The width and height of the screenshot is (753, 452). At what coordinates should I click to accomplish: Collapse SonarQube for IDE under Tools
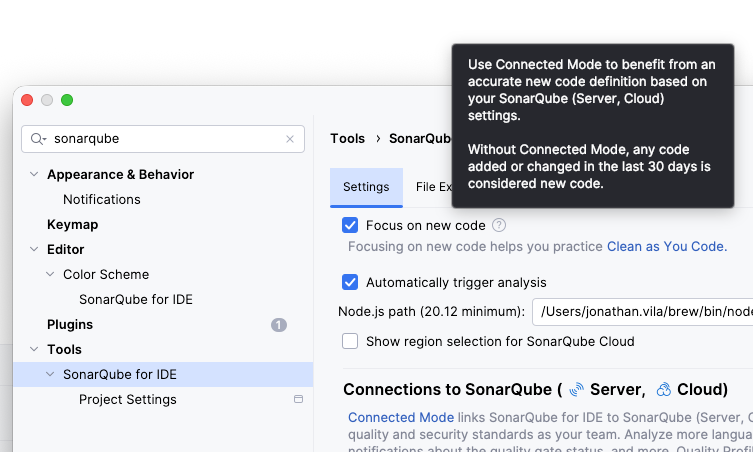(x=50, y=375)
